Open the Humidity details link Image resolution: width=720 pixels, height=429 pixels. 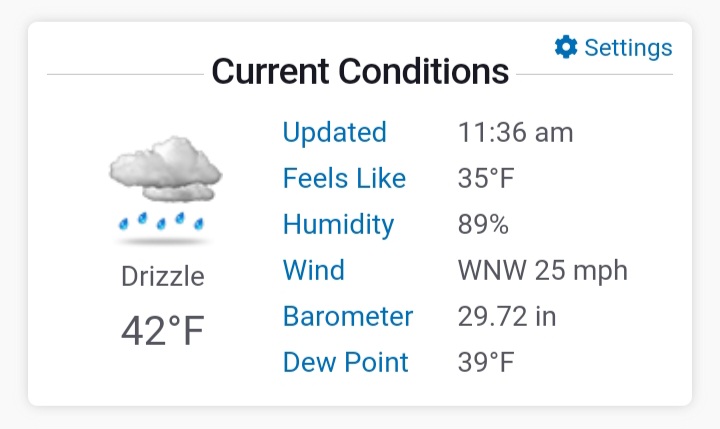coord(338,225)
